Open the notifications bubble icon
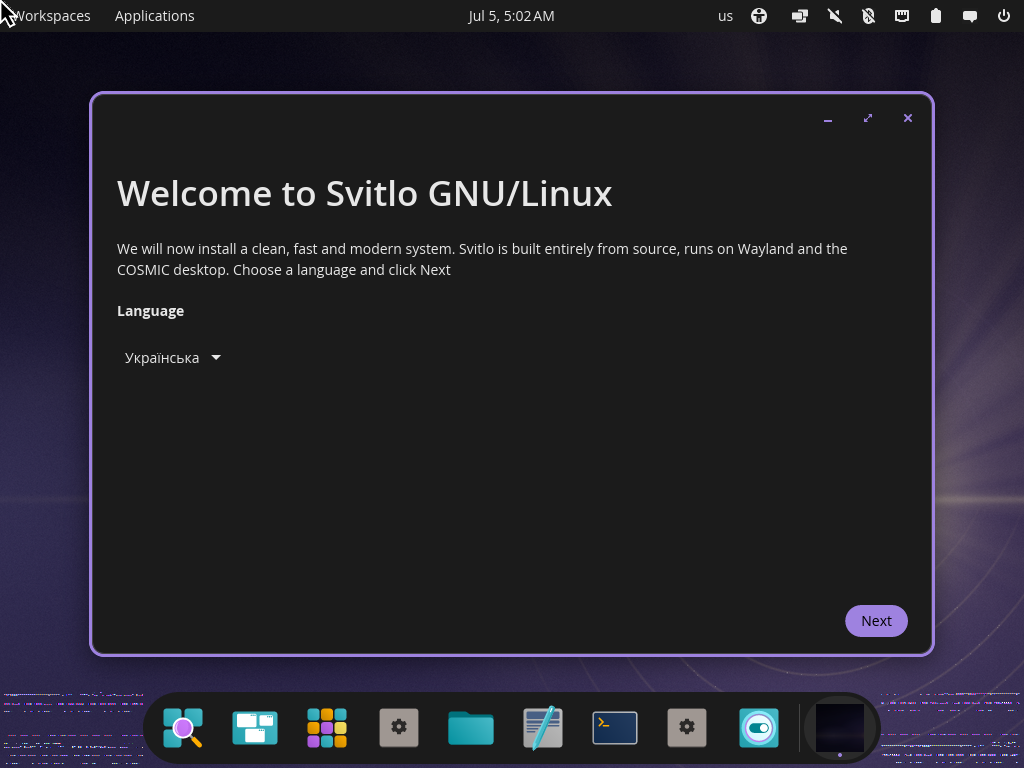This screenshot has height=768, width=1024. (970, 16)
